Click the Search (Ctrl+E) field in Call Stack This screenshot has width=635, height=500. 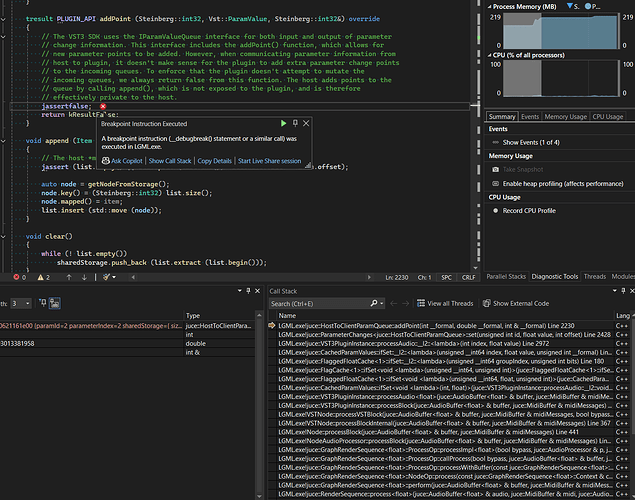click(x=319, y=303)
